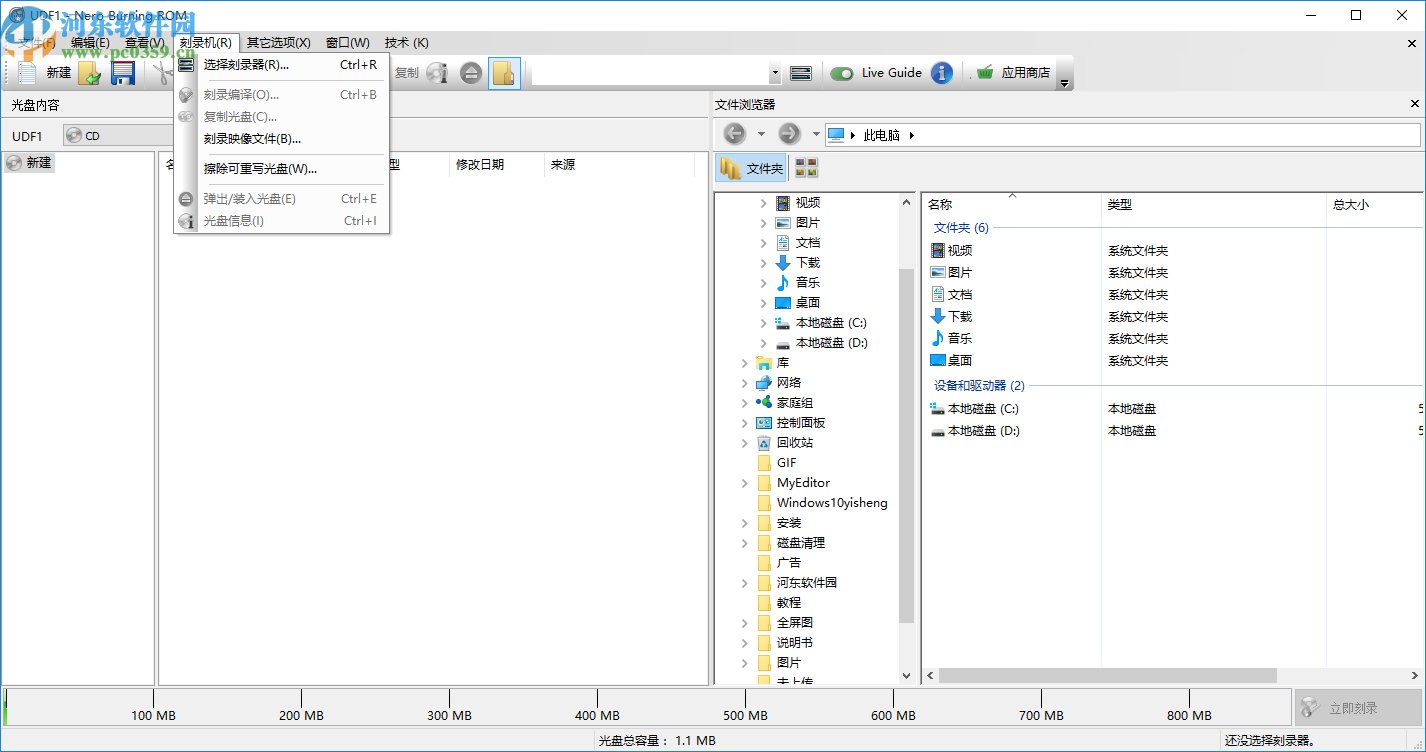Viewport: 1426px width, 752px height.
Task: Go forward in the file browser
Action: 789,134
